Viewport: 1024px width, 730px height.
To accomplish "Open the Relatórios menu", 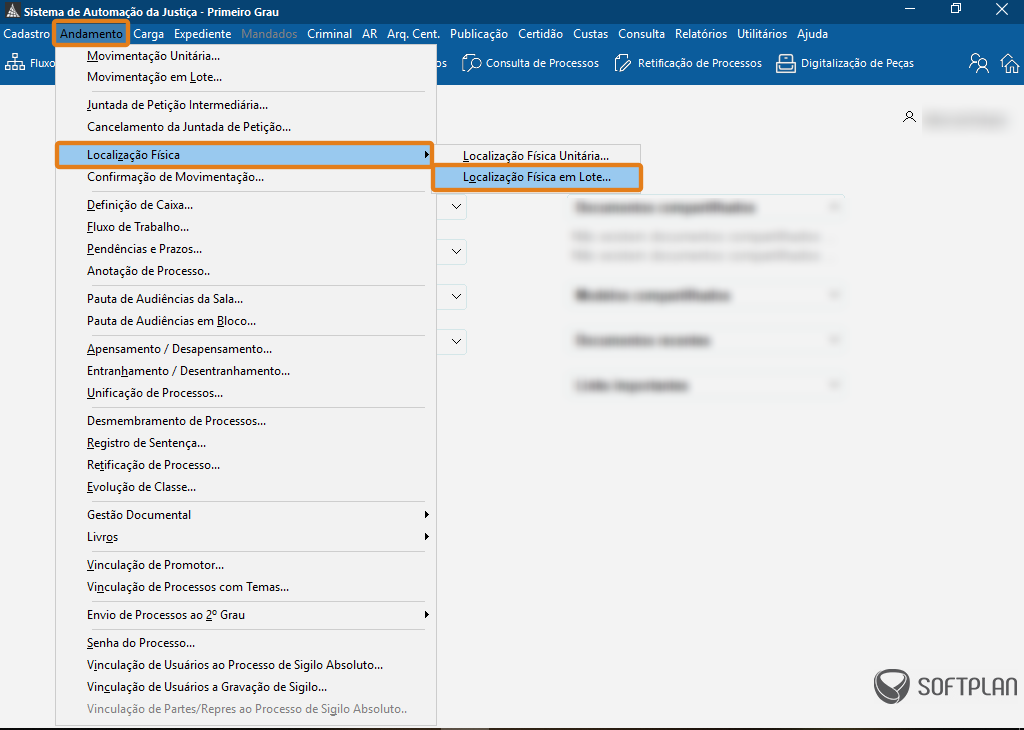I will tap(701, 34).
